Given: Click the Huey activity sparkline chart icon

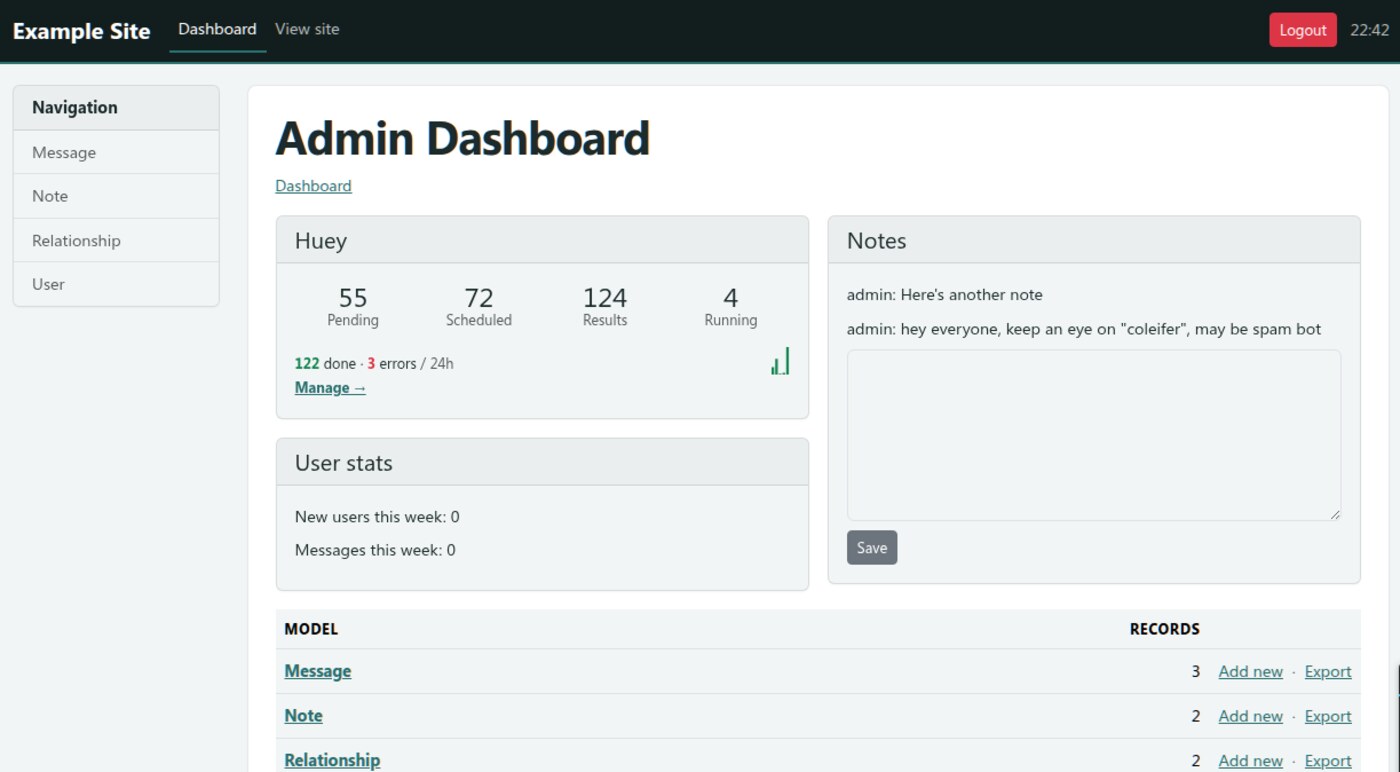Looking at the screenshot, I should click(780, 361).
